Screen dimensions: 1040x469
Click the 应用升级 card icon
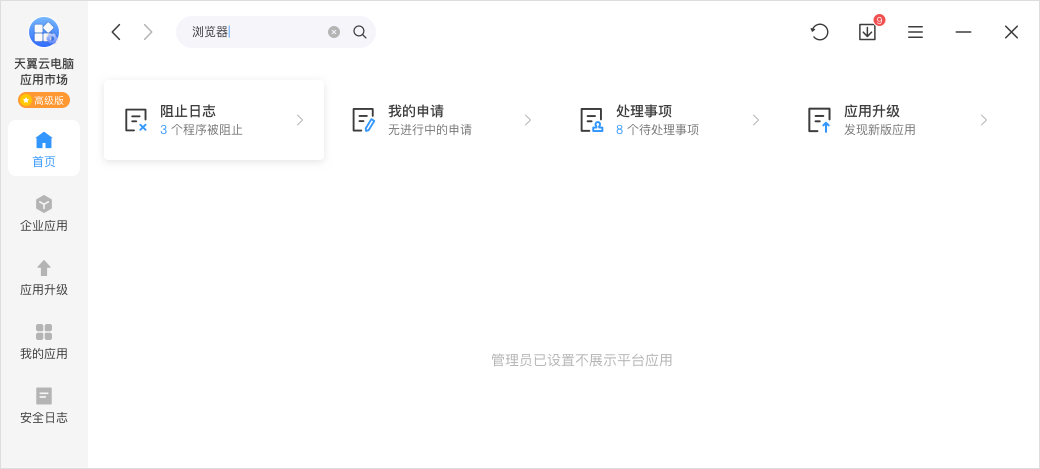pyautogui.click(x=820, y=120)
